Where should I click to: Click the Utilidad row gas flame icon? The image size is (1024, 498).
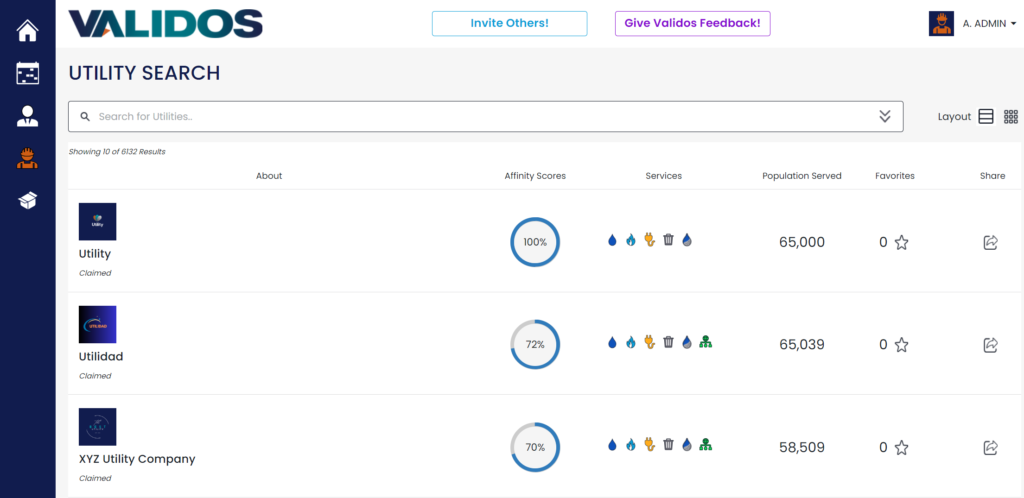click(630, 342)
